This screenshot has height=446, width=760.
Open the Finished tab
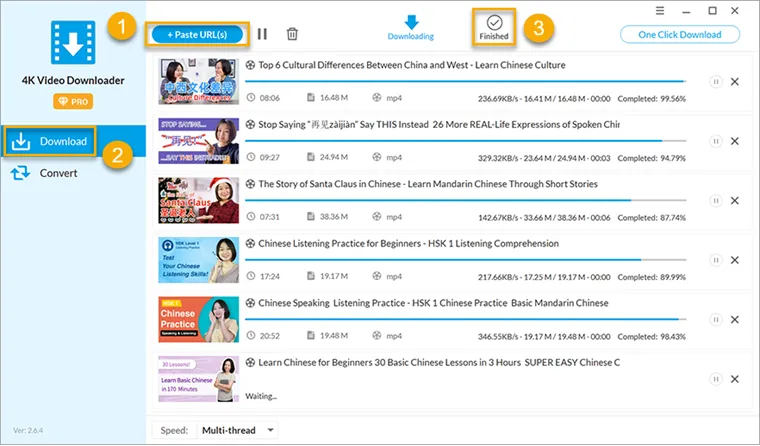(494, 28)
